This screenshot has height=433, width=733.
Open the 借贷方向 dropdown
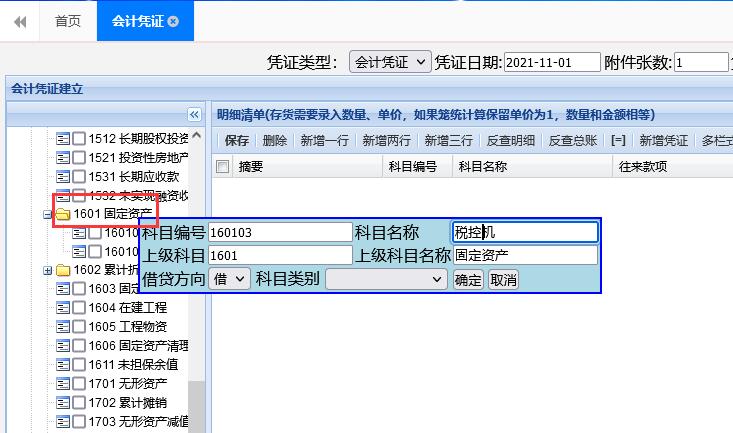point(230,279)
